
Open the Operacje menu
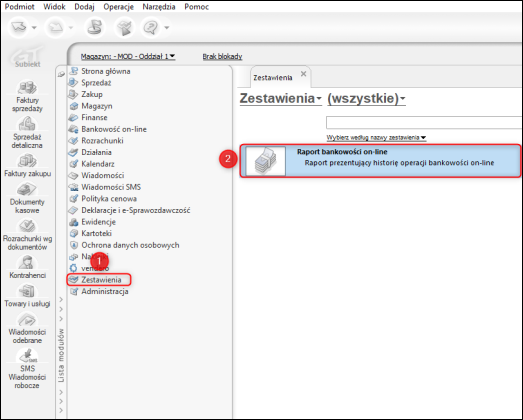[x=118, y=7]
